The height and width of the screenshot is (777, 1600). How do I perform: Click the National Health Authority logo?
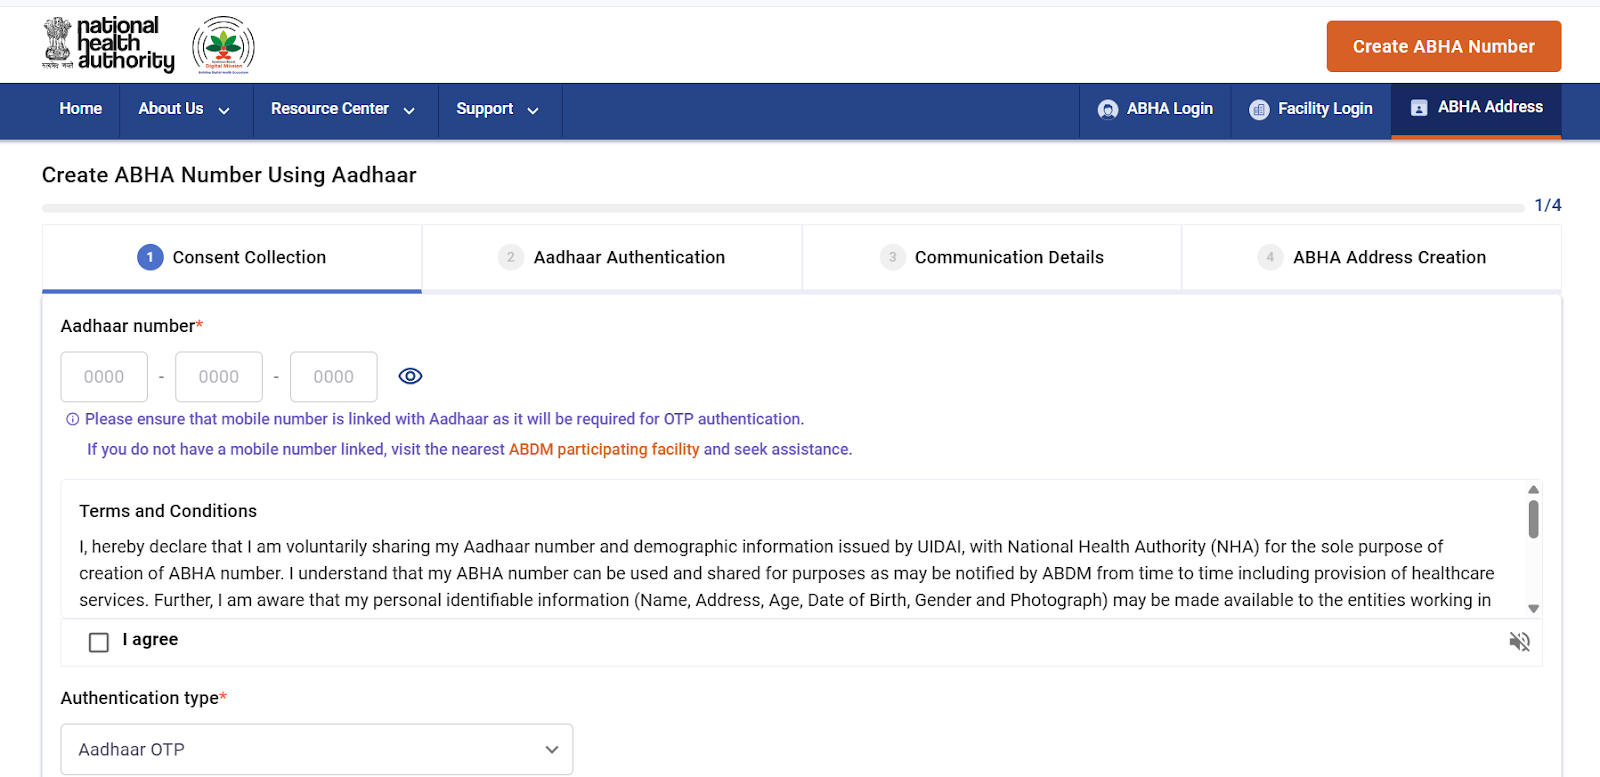108,45
